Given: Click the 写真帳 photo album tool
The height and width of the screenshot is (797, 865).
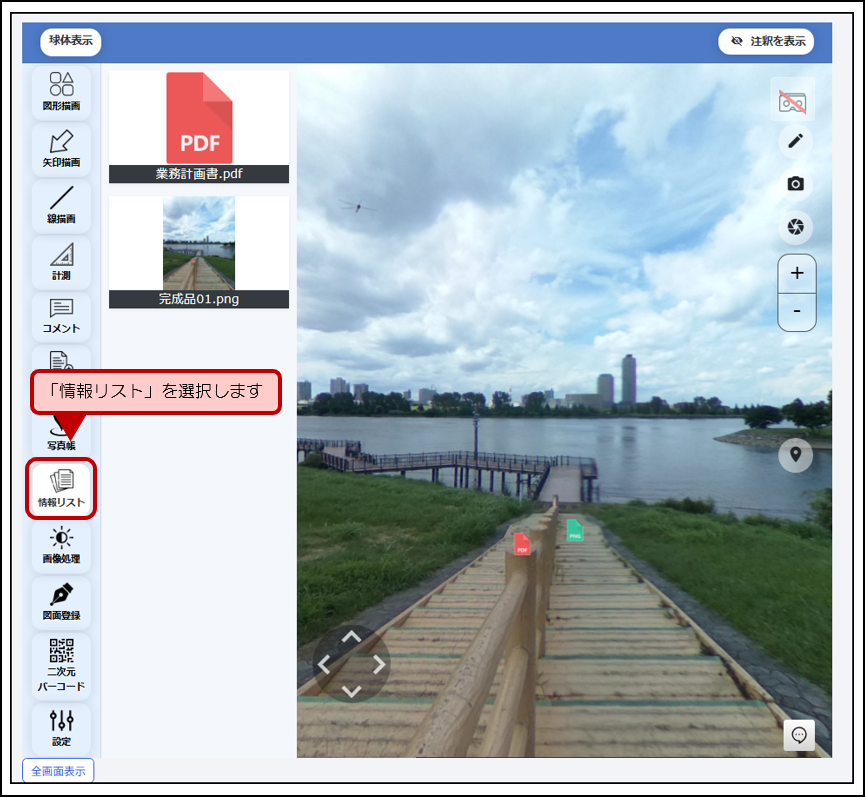Looking at the screenshot, I should tap(61, 438).
